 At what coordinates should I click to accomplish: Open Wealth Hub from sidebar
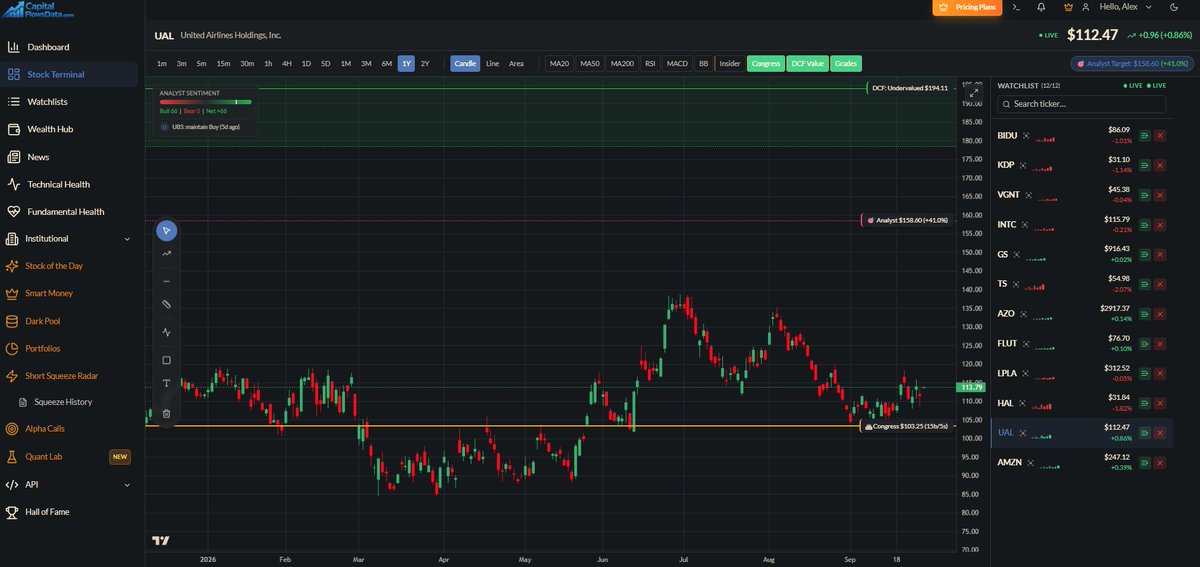tap(69, 129)
